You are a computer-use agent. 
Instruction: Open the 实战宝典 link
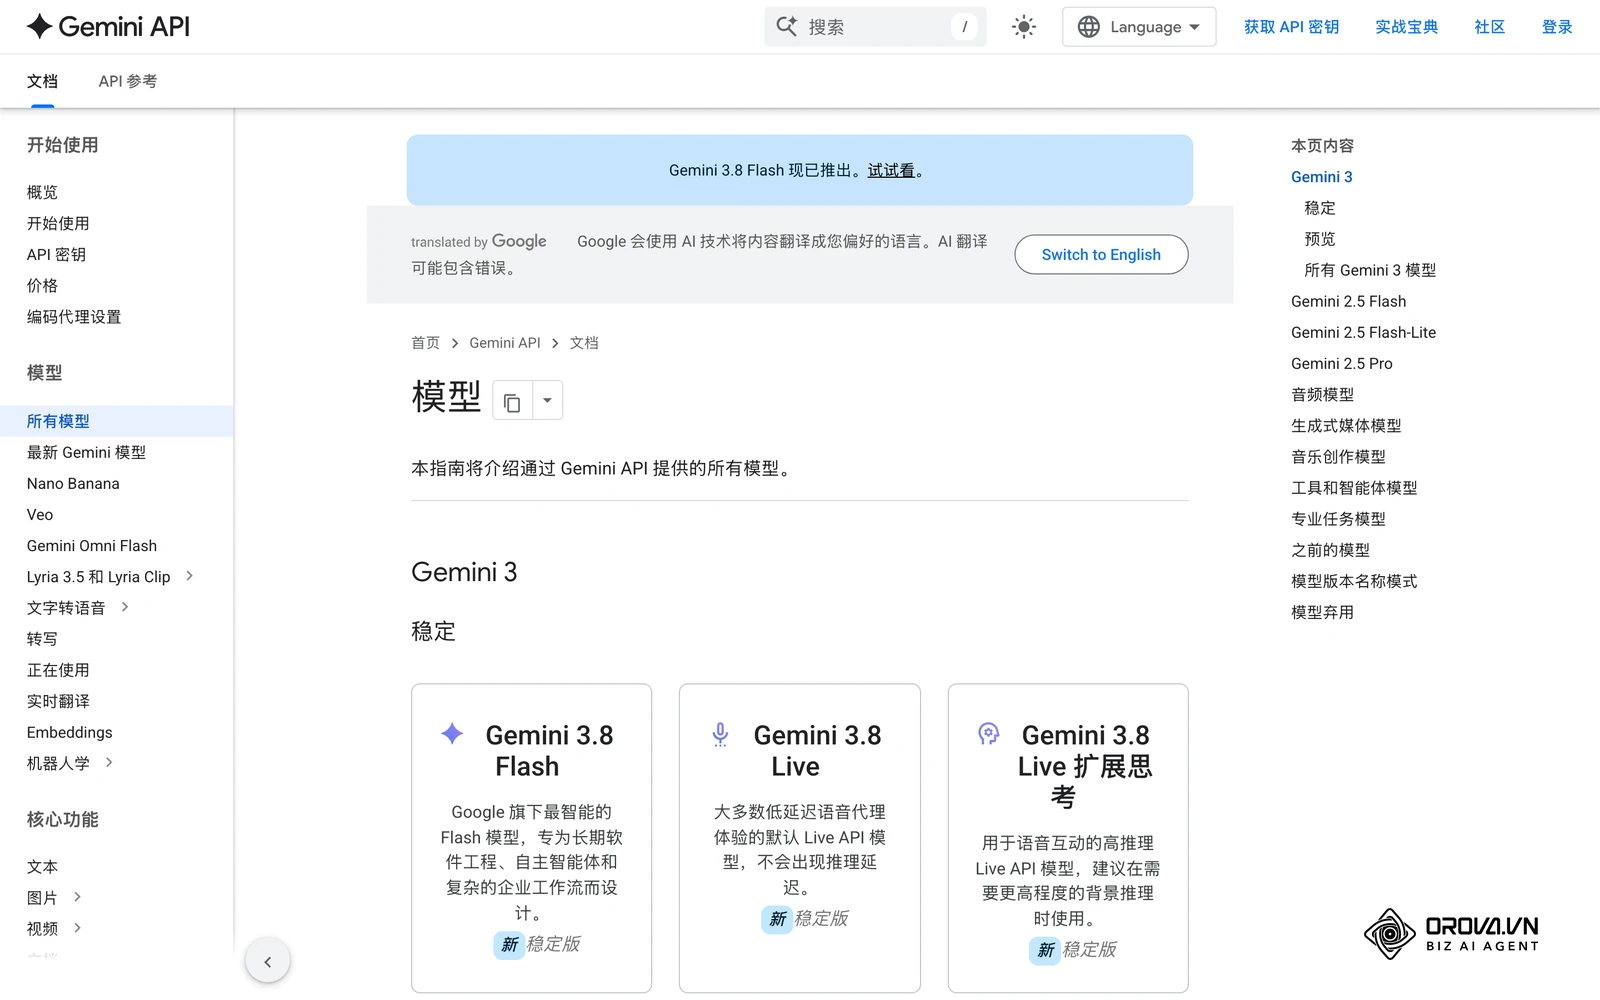click(1406, 27)
